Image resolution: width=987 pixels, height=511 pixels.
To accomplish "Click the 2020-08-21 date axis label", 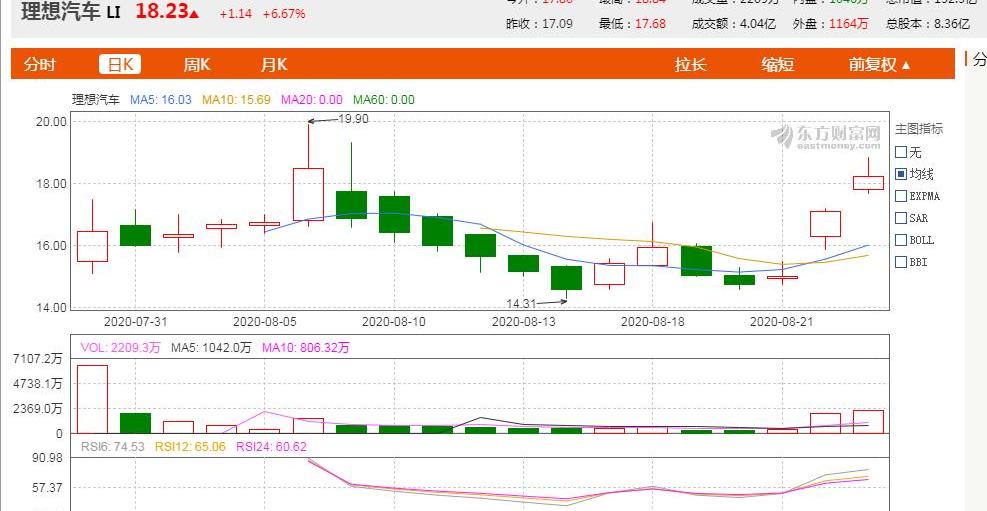I will [x=782, y=321].
